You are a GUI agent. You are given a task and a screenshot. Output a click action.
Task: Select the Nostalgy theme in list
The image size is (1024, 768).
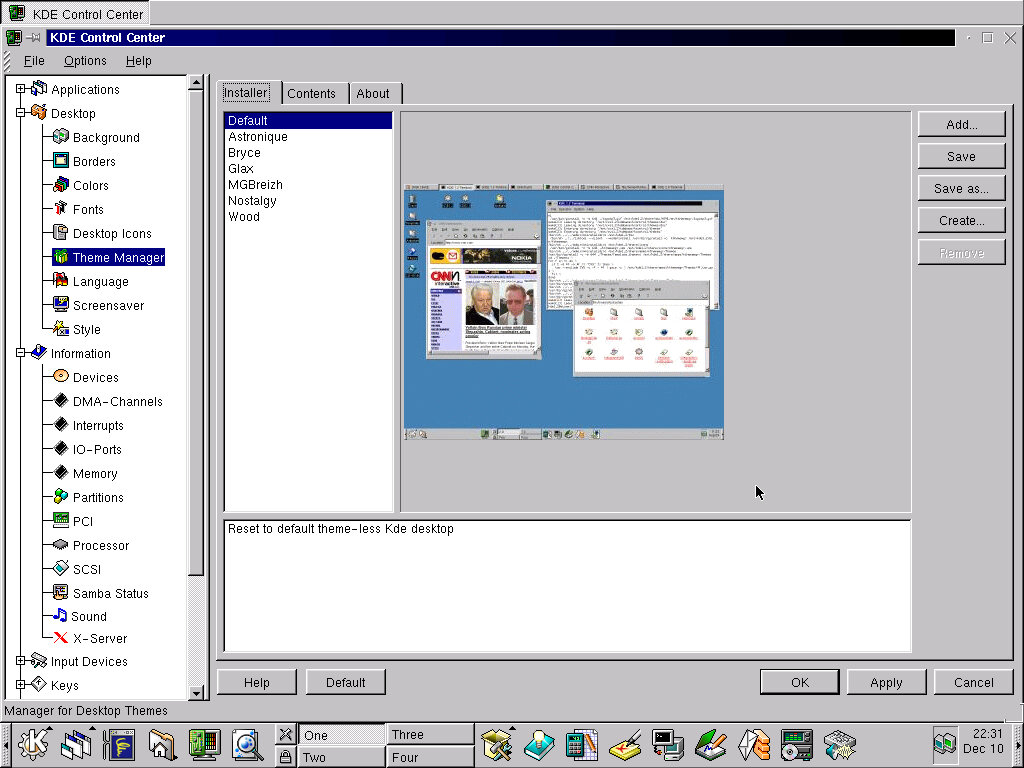[x=252, y=201]
